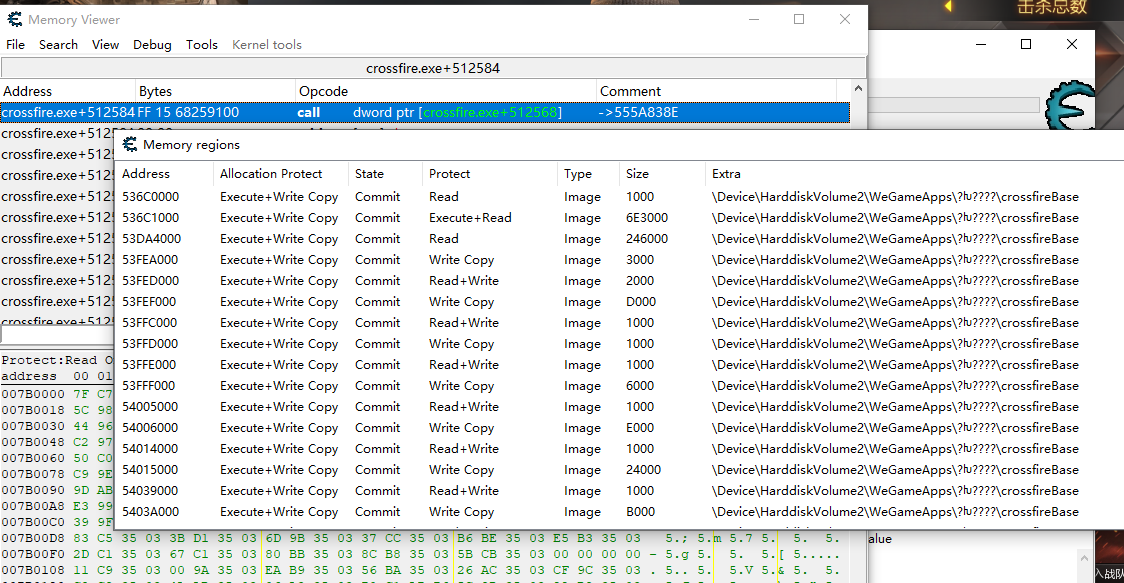Click the Bytes column header in disassembler
The image size is (1124, 583).
[216, 91]
